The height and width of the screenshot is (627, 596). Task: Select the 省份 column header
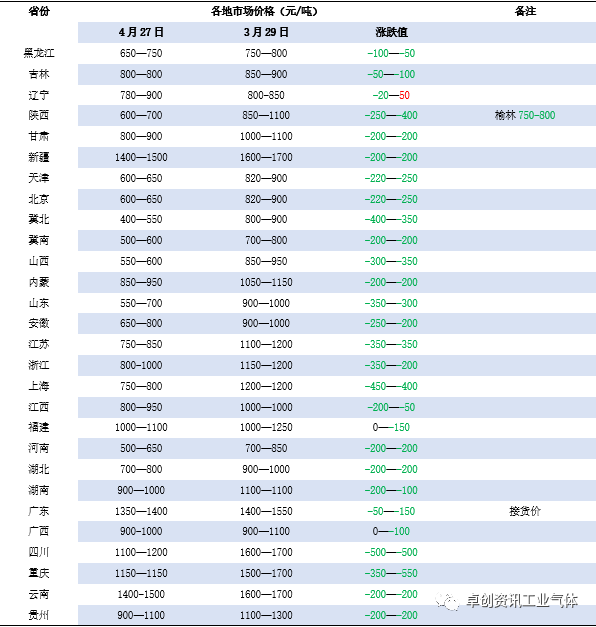[x=39, y=11]
